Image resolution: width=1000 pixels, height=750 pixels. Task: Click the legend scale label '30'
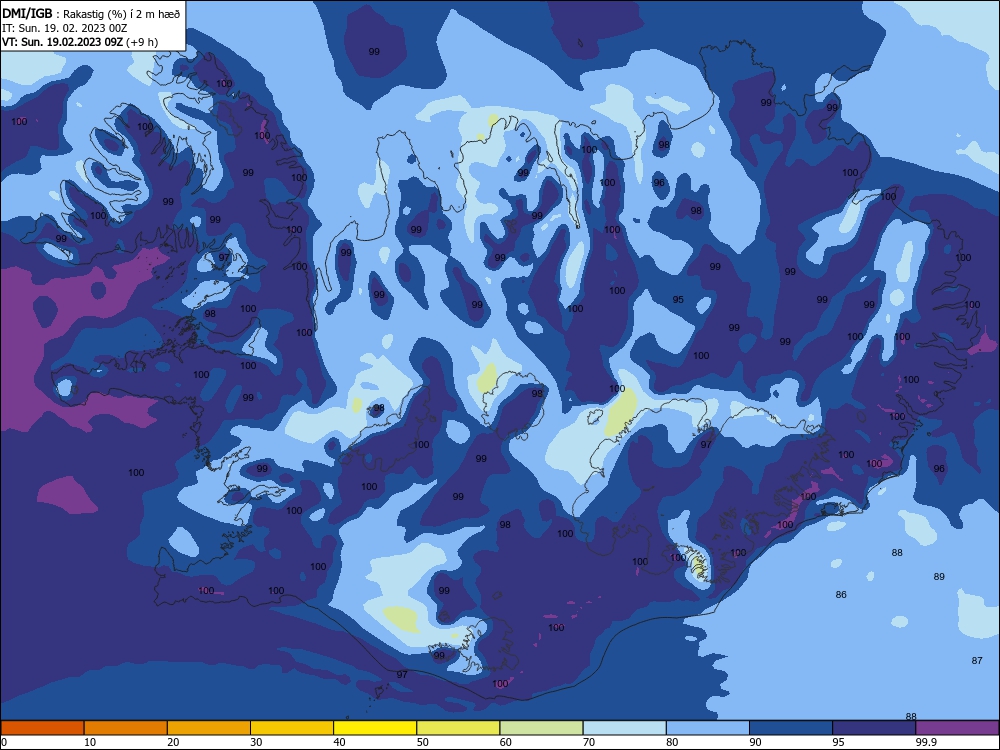pyautogui.click(x=256, y=742)
